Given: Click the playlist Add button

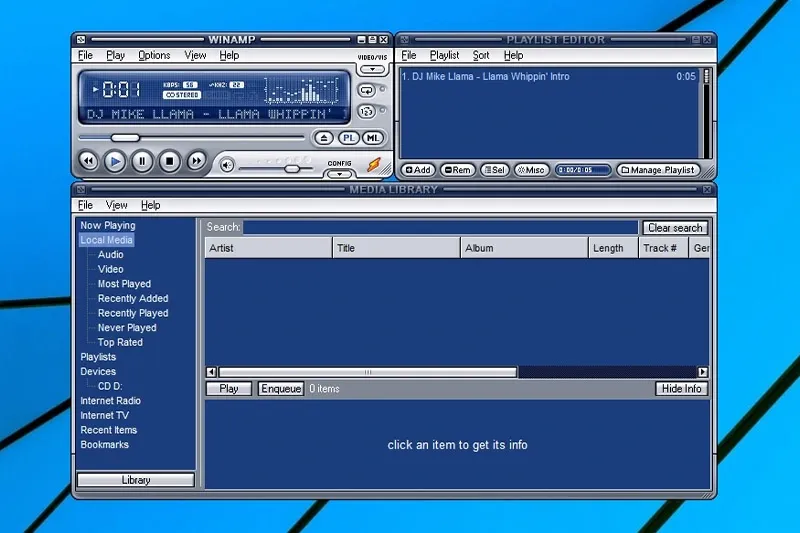Looking at the screenshot, I should click(x=418, y=170).
